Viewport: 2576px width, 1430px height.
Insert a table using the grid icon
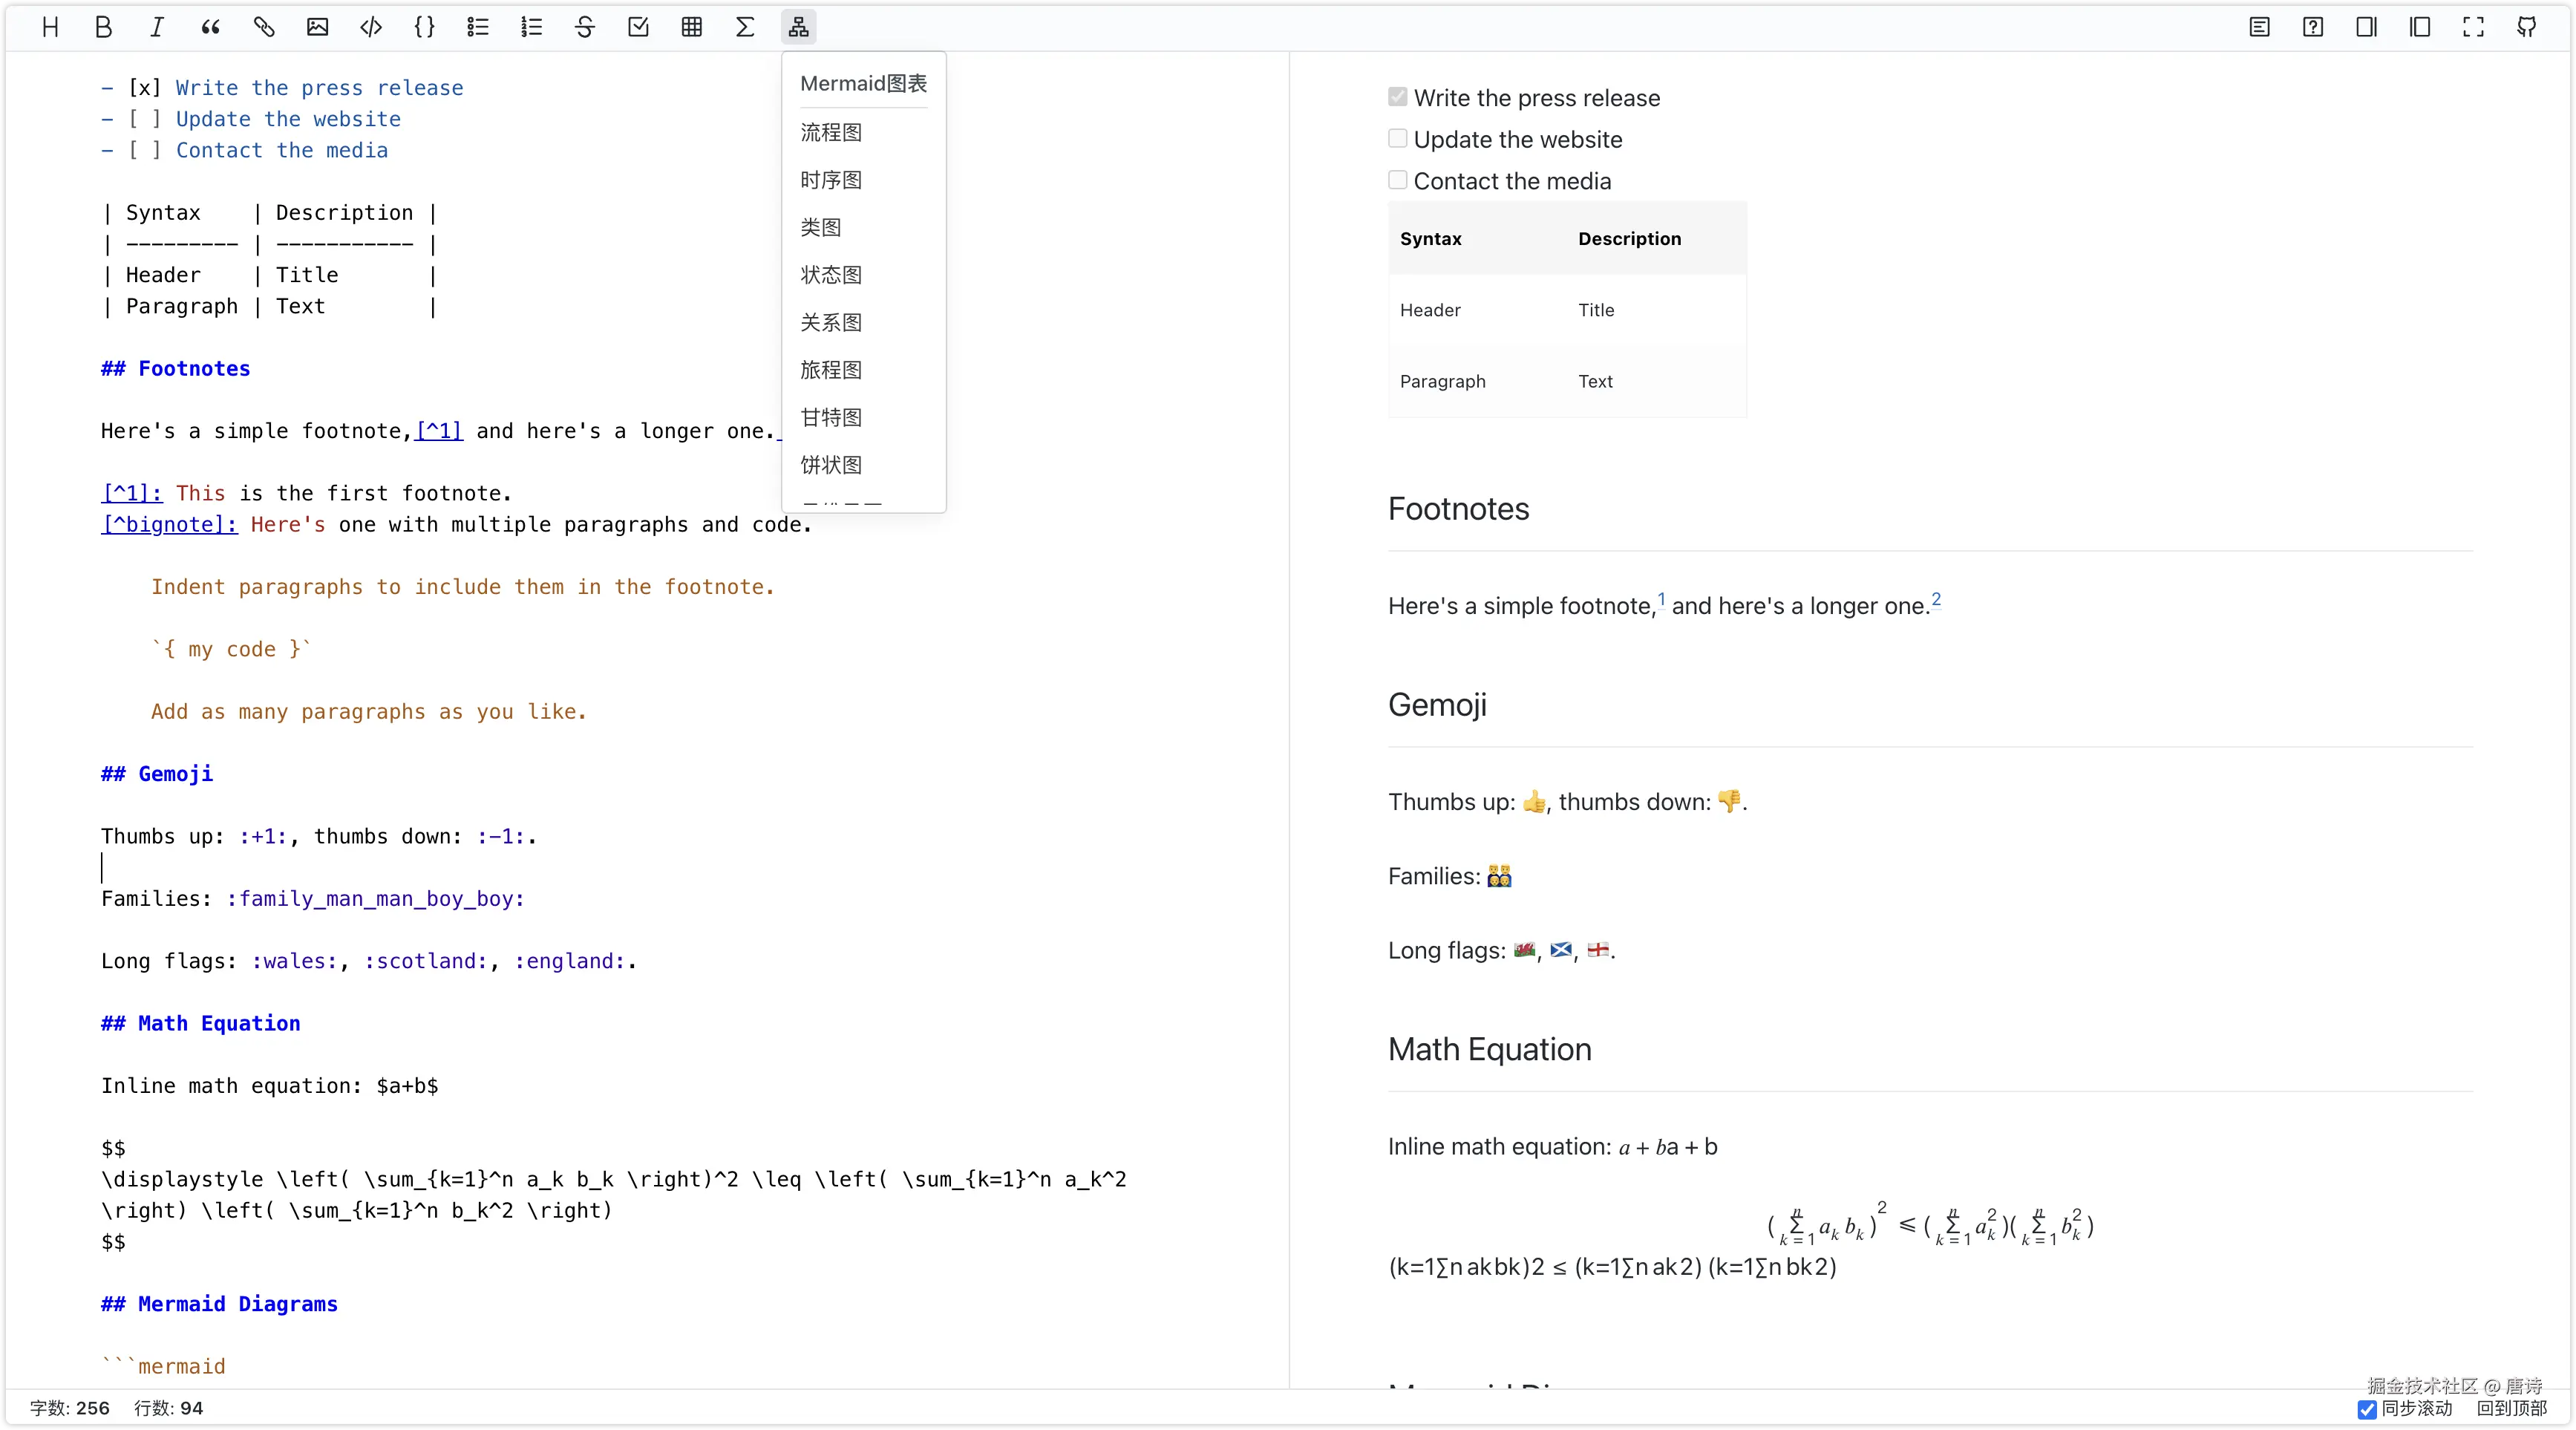[x=692, y=27]
